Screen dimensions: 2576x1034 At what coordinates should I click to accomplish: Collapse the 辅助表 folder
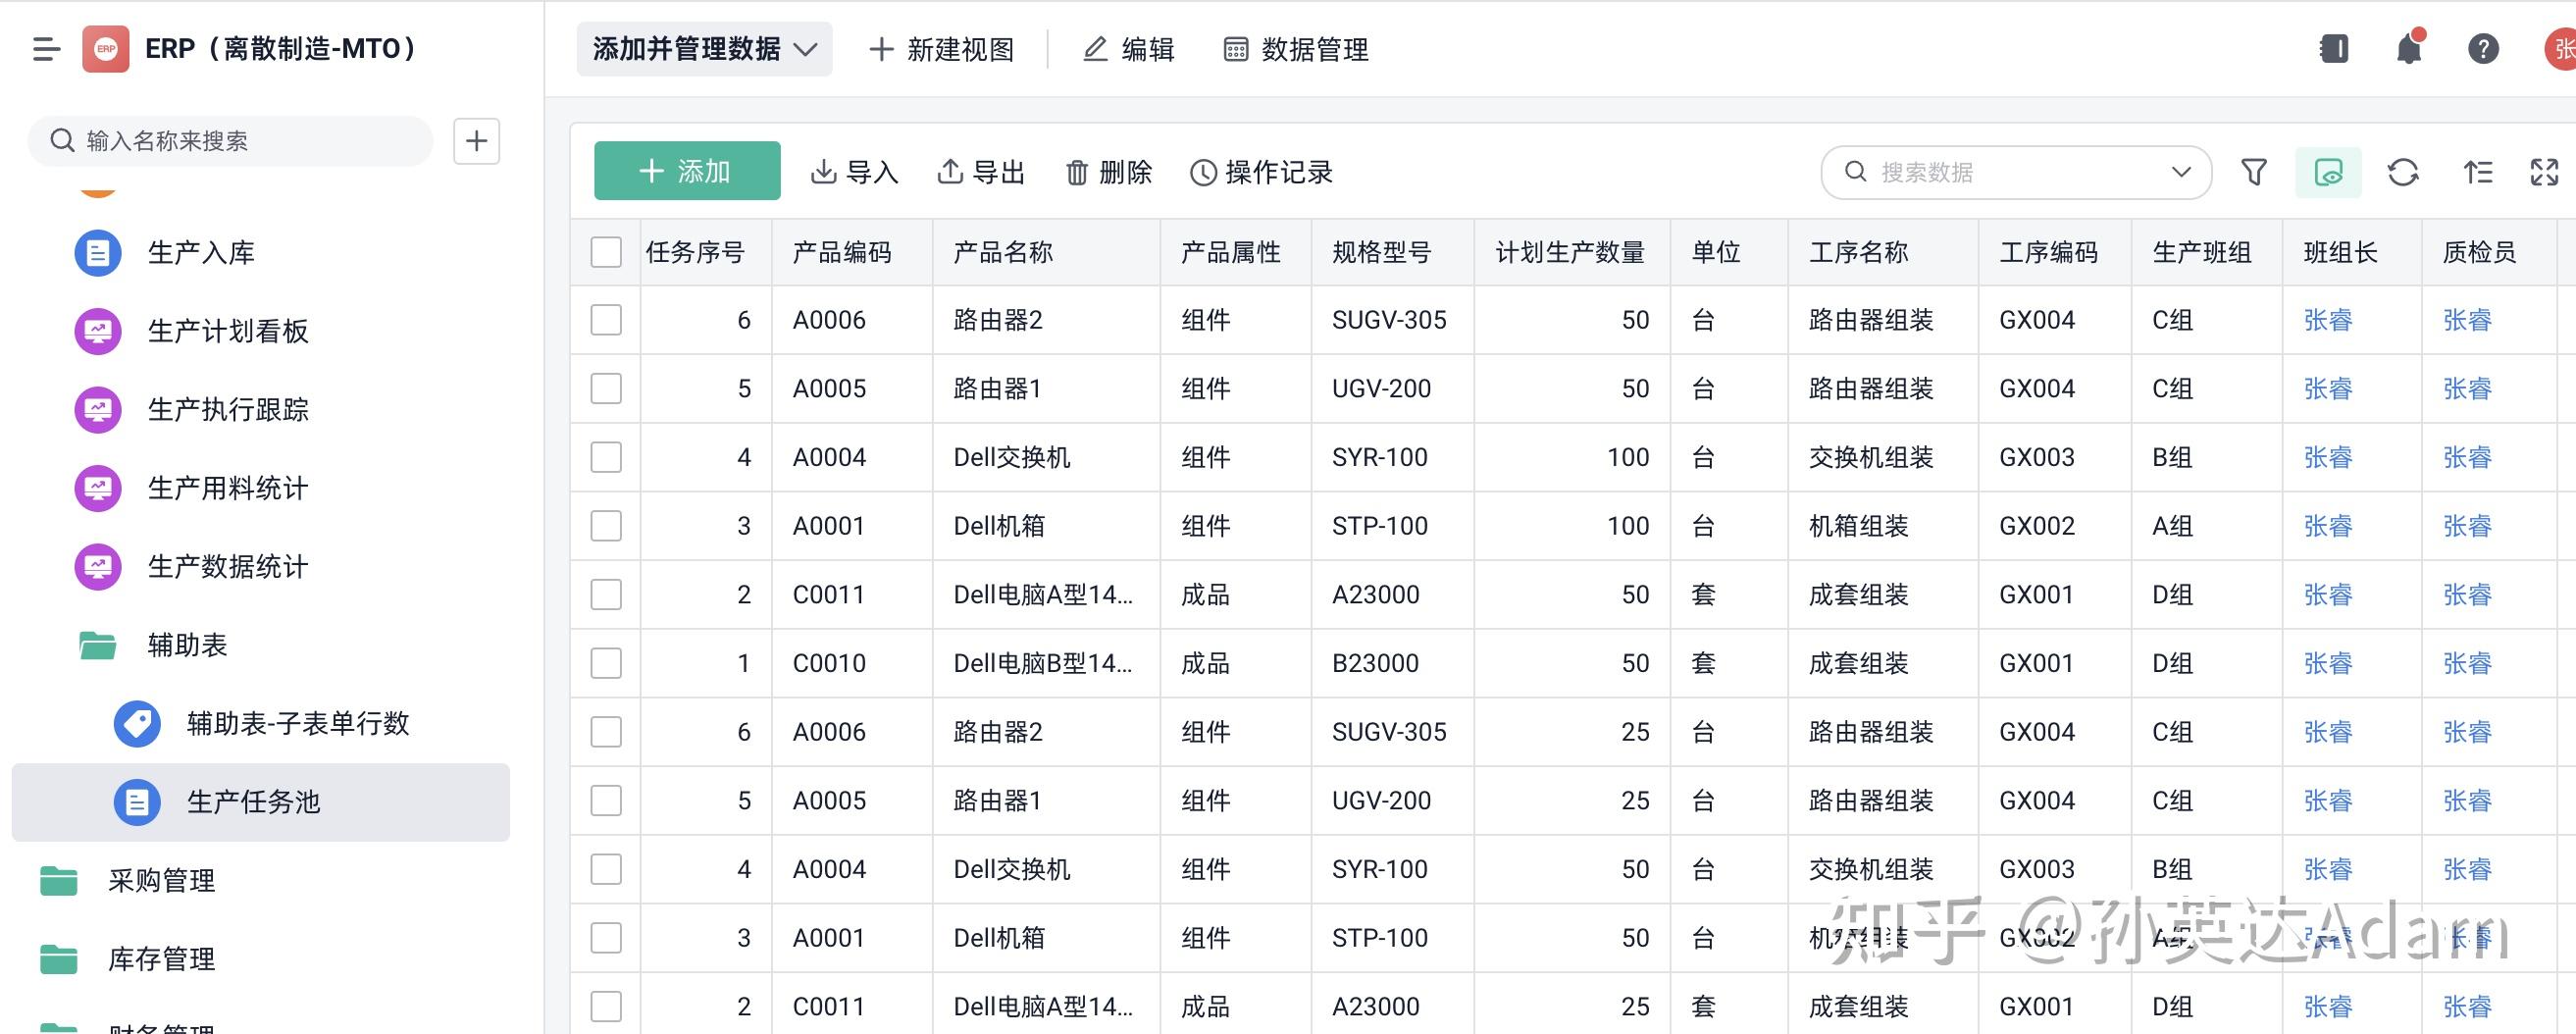tap(98, 645)
